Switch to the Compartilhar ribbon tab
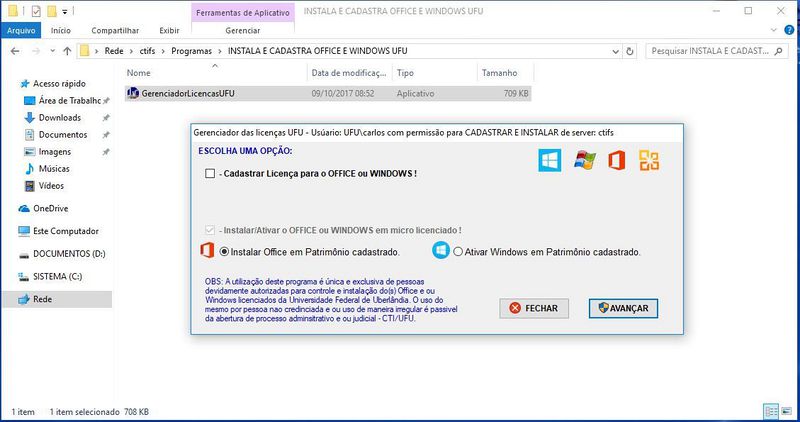The height and width of the screenshot is (422, 800). (x=115, y=31)
